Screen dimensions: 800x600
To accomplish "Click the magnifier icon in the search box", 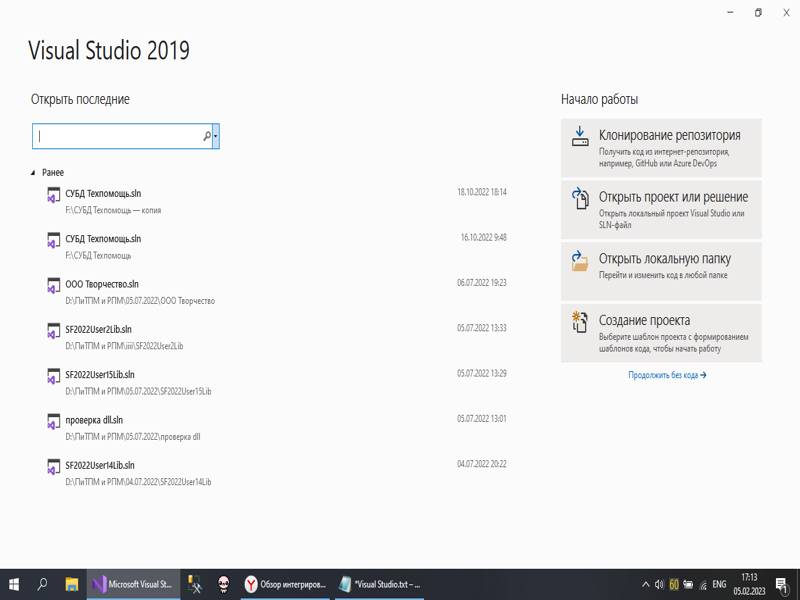I will tap(207, 136).
